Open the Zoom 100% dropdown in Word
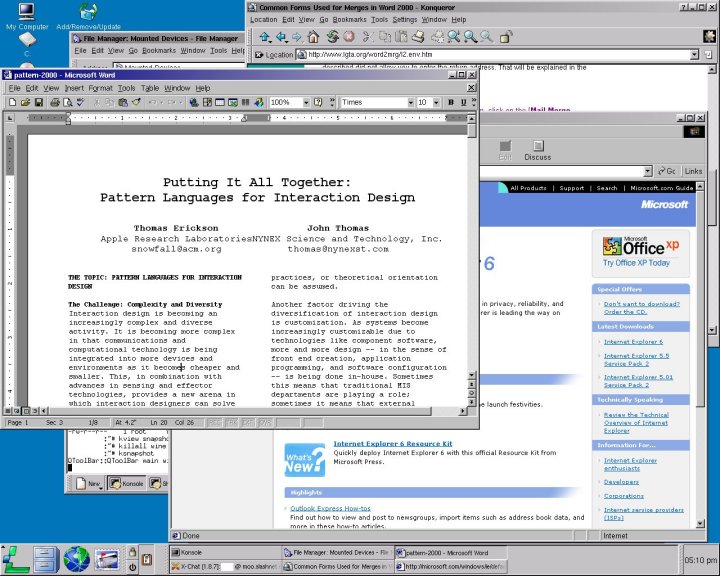The height and width of the screenshot is (576, 720). coord(306,102)
